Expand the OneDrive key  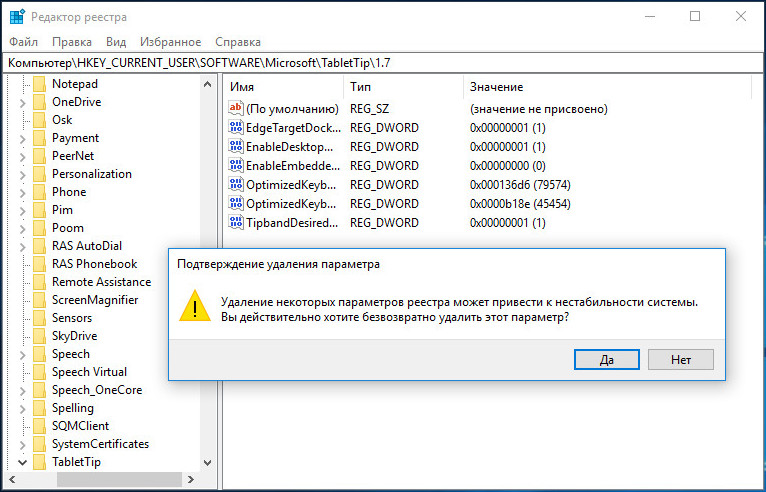point(22,103)
